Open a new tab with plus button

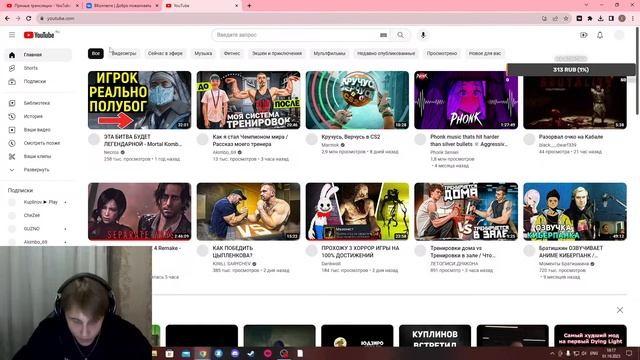pos(249,6)
